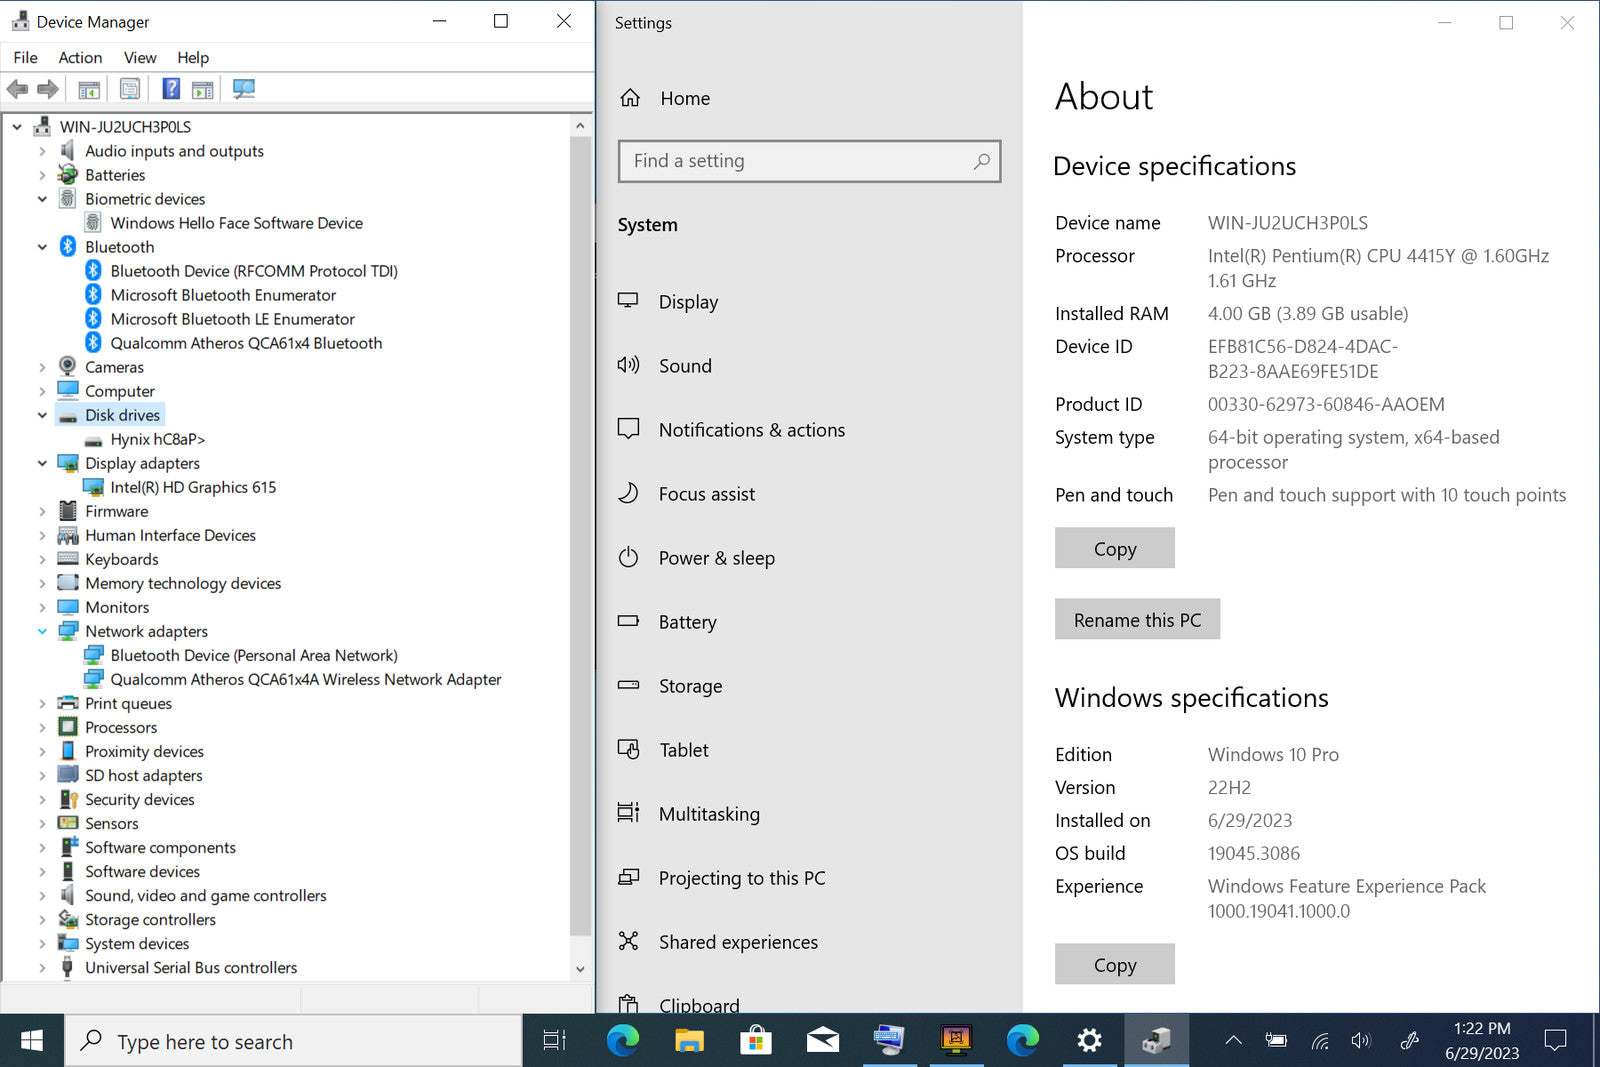Select Windows Hello Face Software Device
This screenshot has width=1600, height=1067.
pos(236,223)
